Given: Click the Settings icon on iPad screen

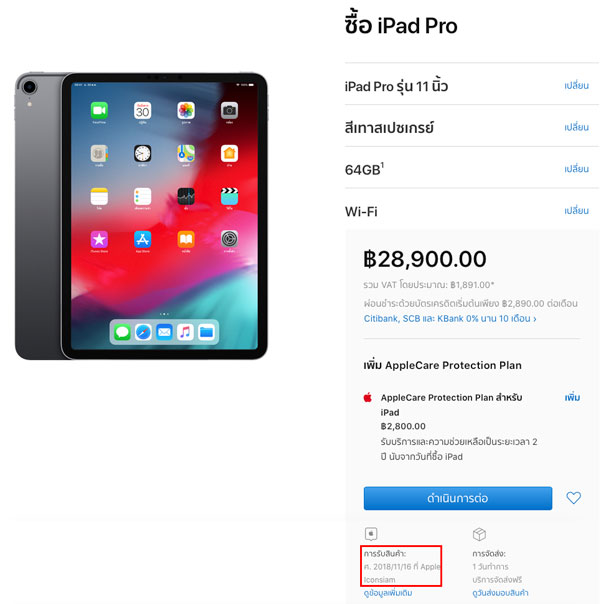Looking at the screenshot, I should pos(229,239).
